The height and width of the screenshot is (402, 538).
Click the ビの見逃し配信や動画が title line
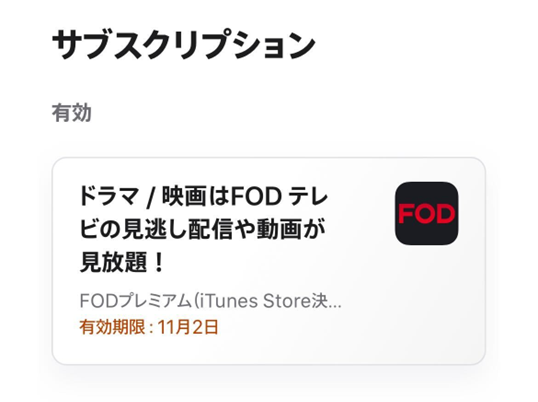click(202, 229)
